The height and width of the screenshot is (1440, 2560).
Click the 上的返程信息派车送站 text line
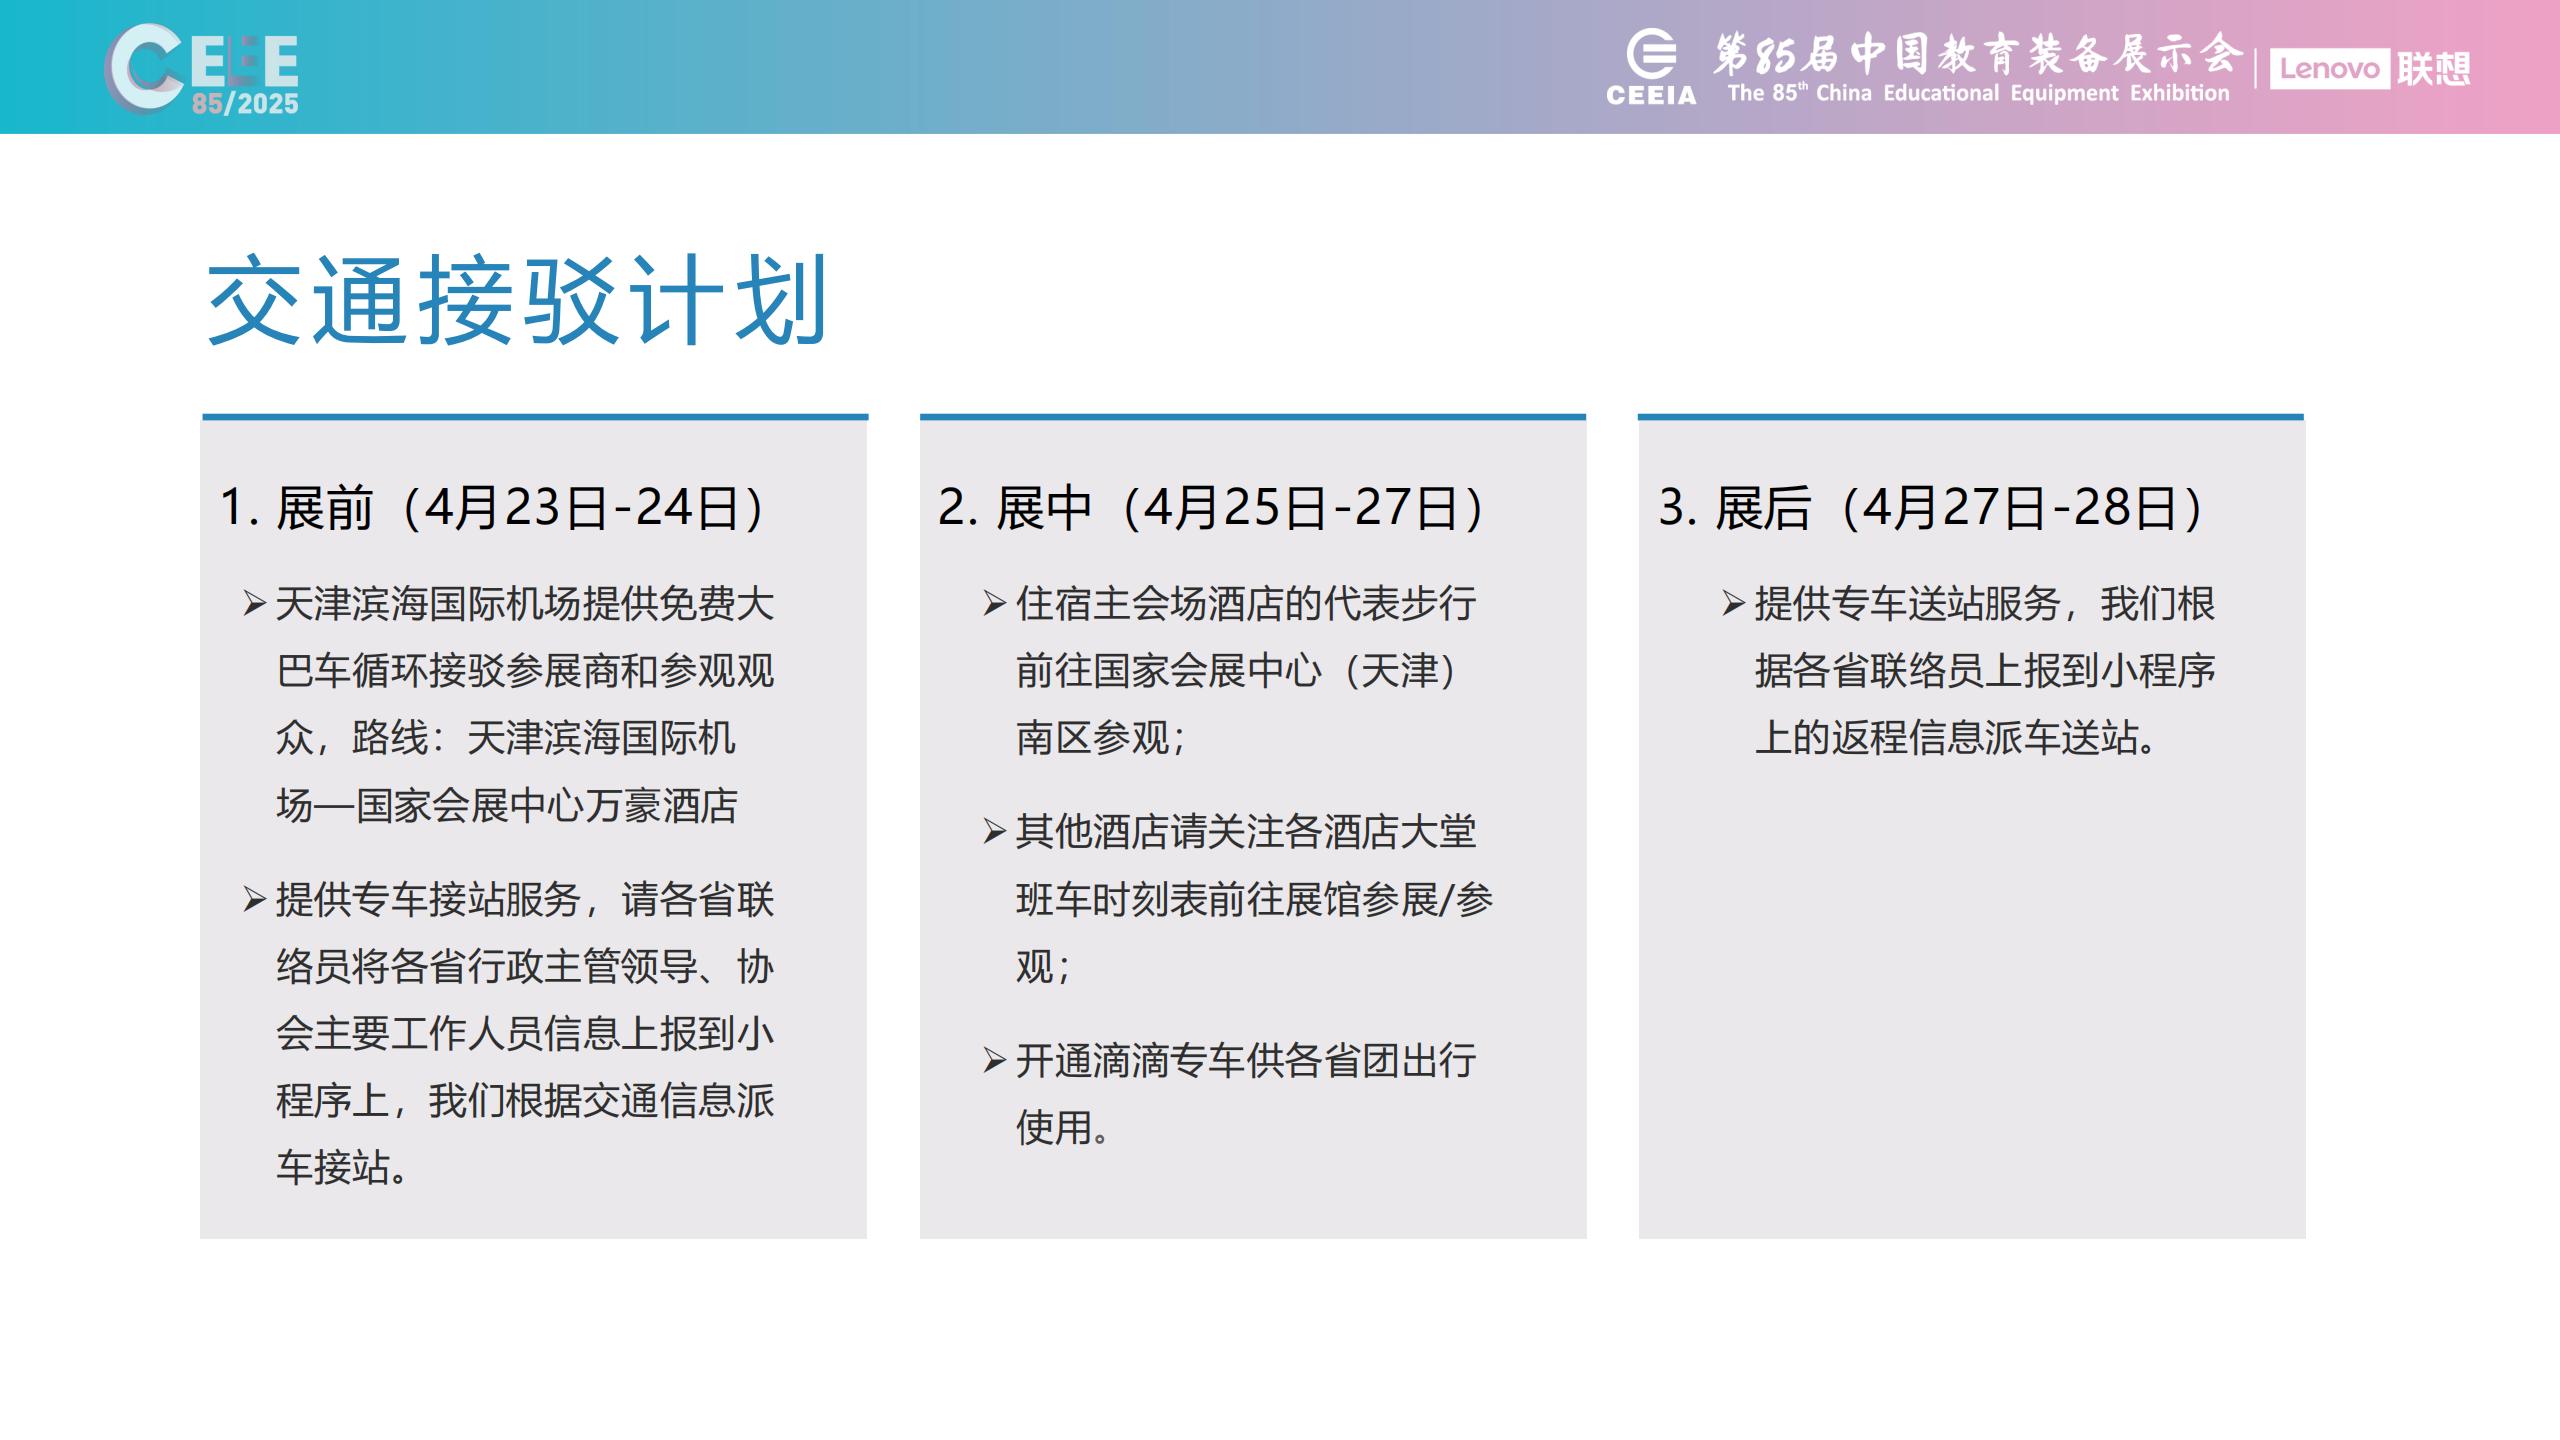[x=1956, y=738]
